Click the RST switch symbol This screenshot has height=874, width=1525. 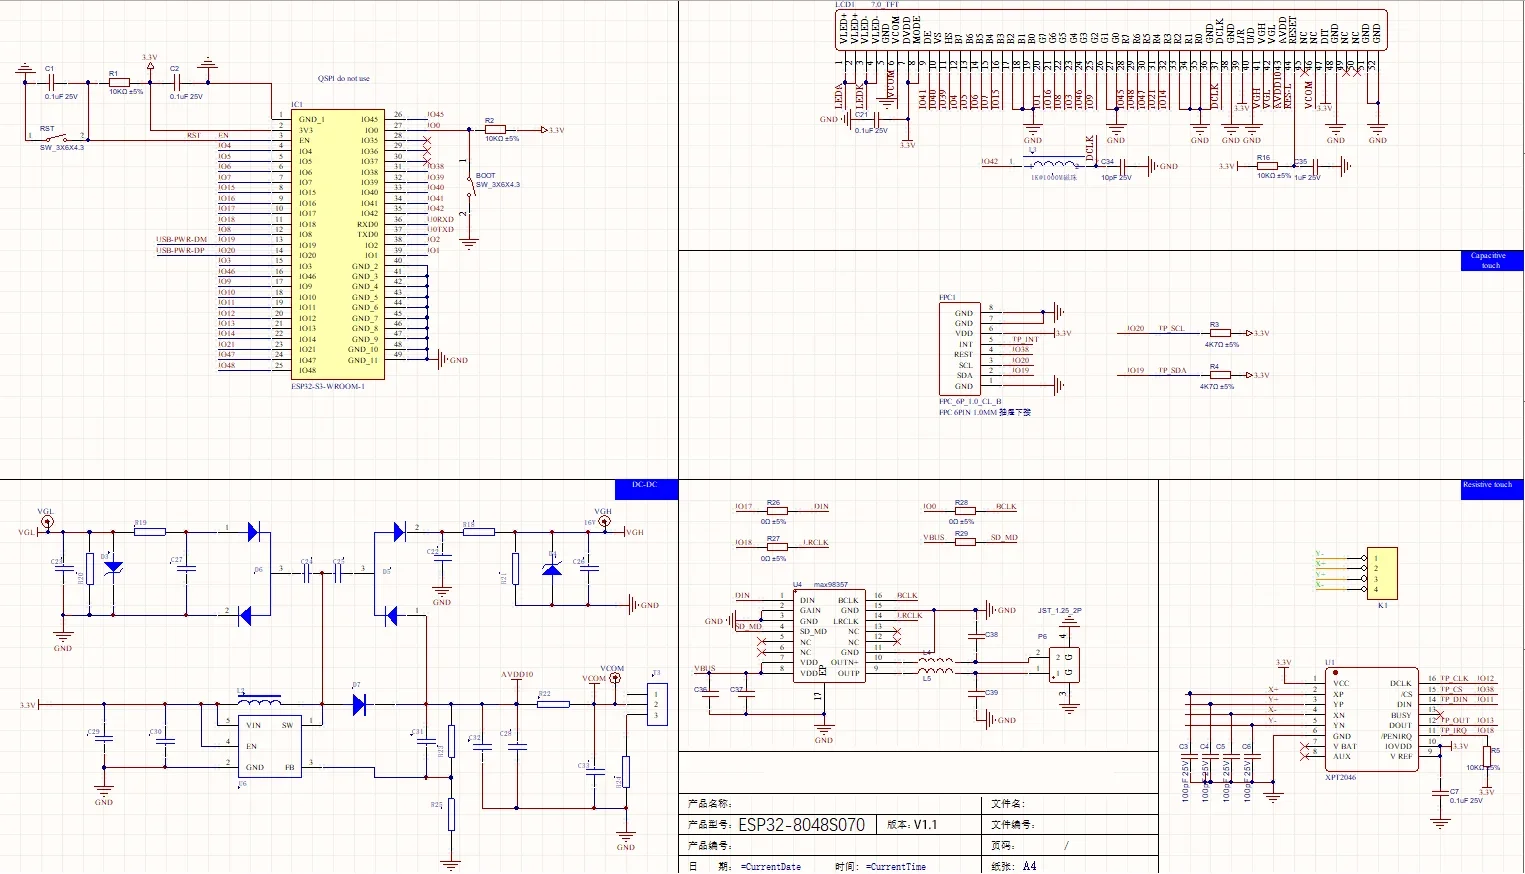pyautogui.click(x=60, y=138)
